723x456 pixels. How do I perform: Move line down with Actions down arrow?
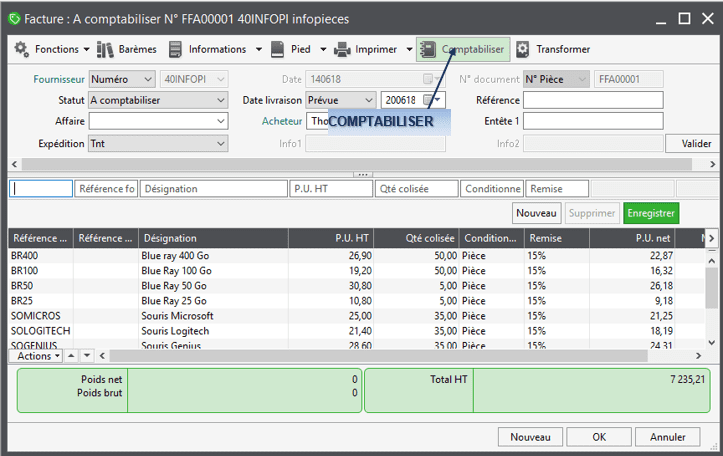(87, 355)
